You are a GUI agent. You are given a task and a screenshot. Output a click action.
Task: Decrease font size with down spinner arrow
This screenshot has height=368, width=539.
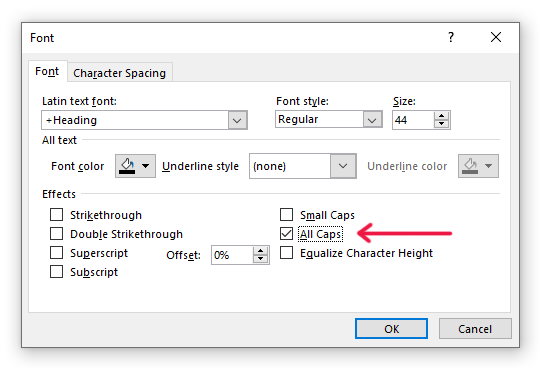[x=441, y=124]
